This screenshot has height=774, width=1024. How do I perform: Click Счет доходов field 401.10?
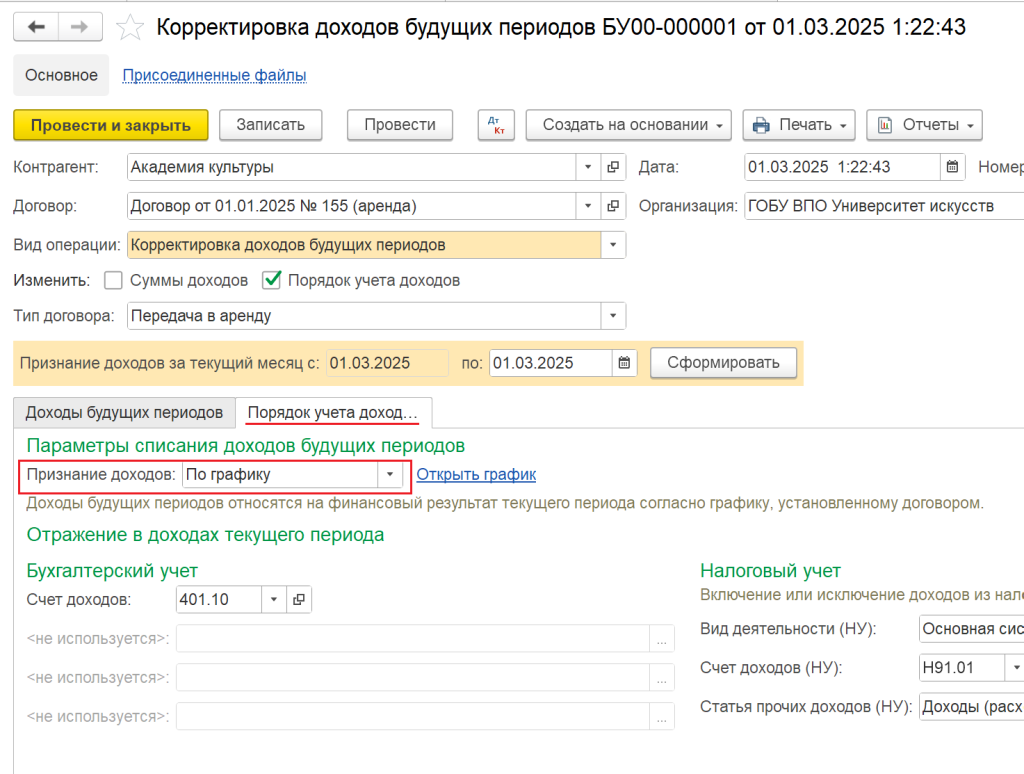[219, 600]
